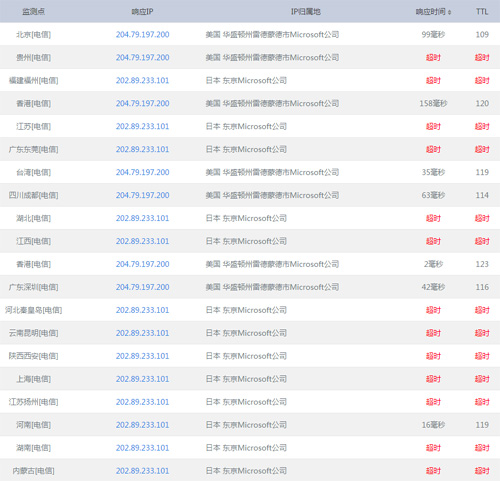Select the 广东东莞[电信] monitoring point cell
The image size is (500, 481).
tap(33, 149)
